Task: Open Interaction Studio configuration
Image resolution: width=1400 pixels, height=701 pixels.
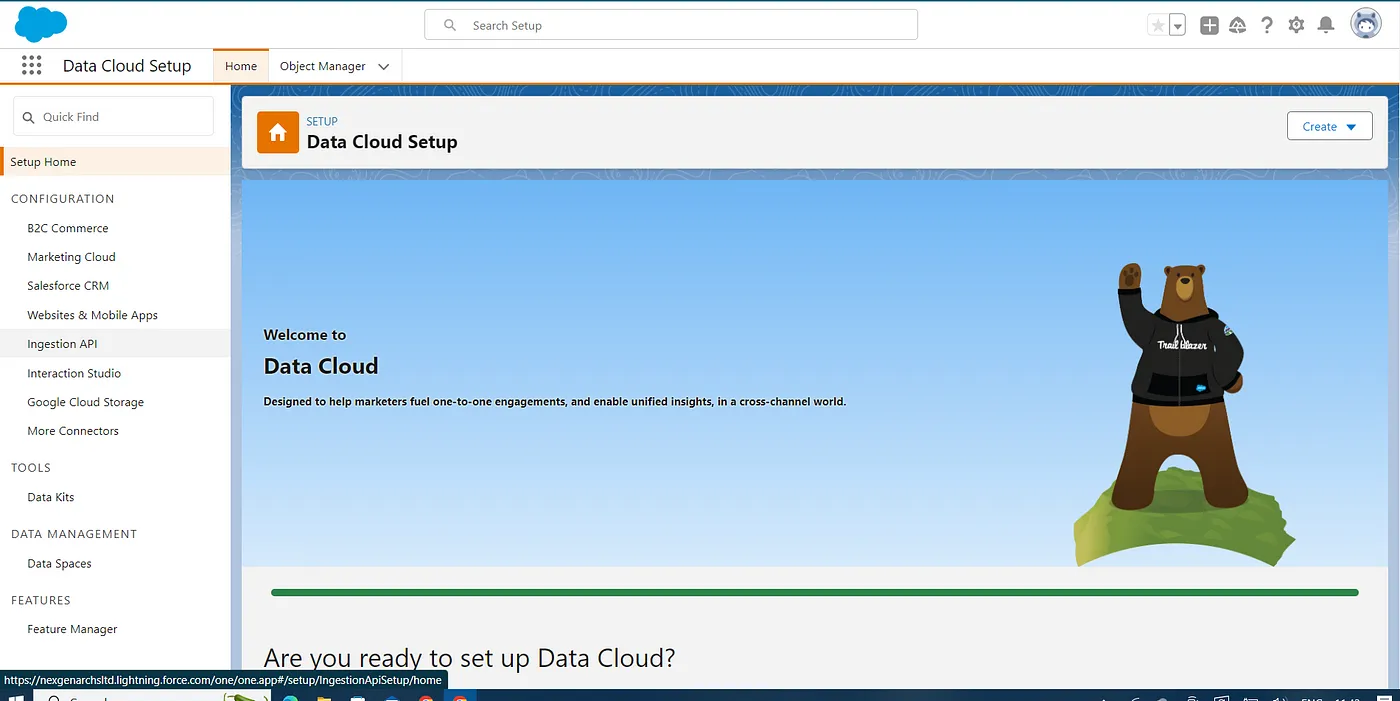Action: pyautogui.click(x=74, y=373)
